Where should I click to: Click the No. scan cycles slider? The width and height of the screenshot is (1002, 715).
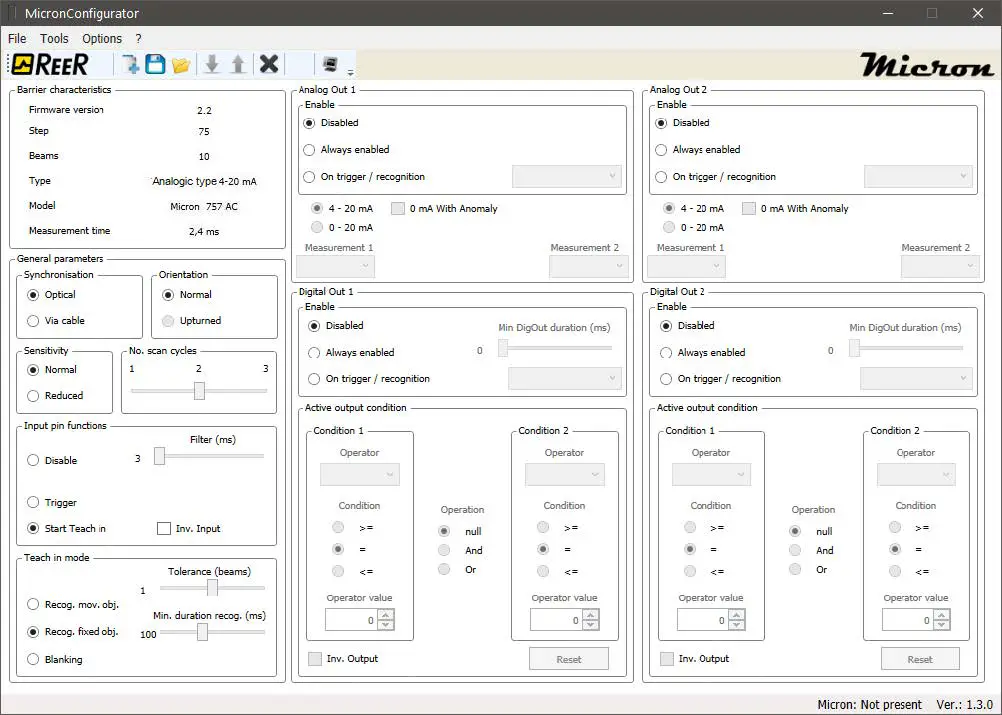click(x=199, y=391)
